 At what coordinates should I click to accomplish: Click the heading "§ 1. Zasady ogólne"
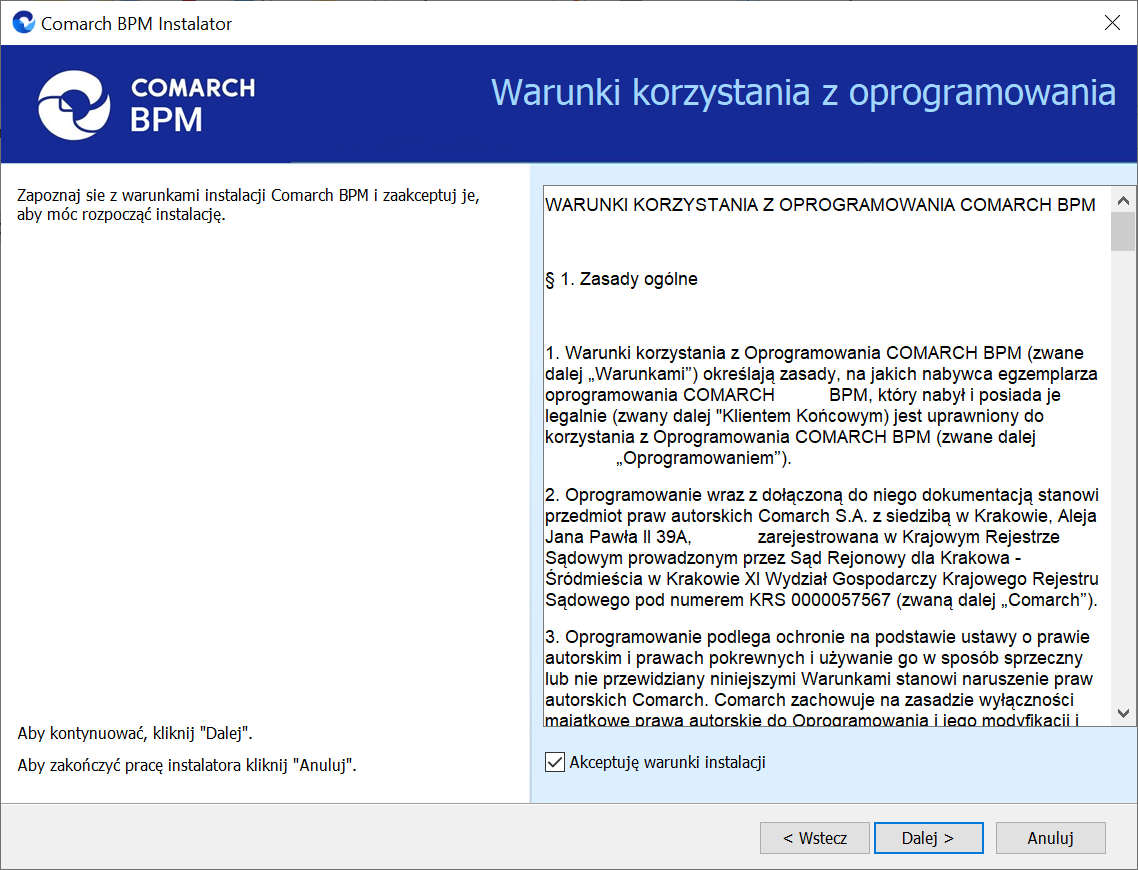click(621, 279)
